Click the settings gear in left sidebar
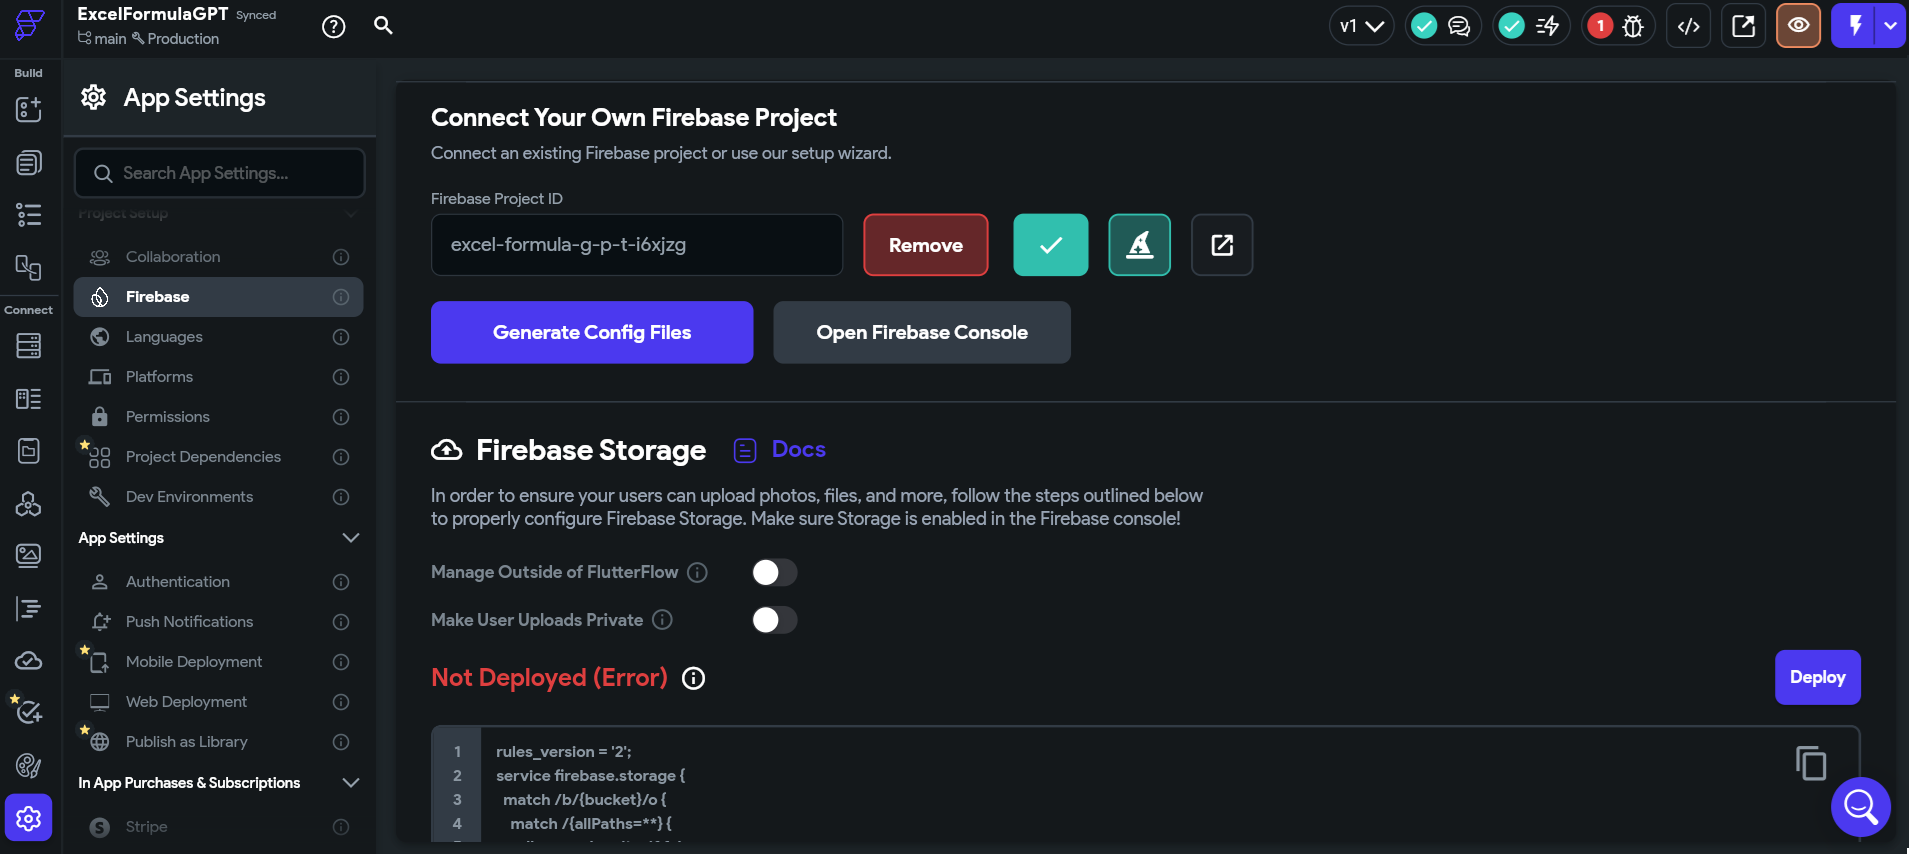The image size is (1909, 854). [x=29, y=818]
